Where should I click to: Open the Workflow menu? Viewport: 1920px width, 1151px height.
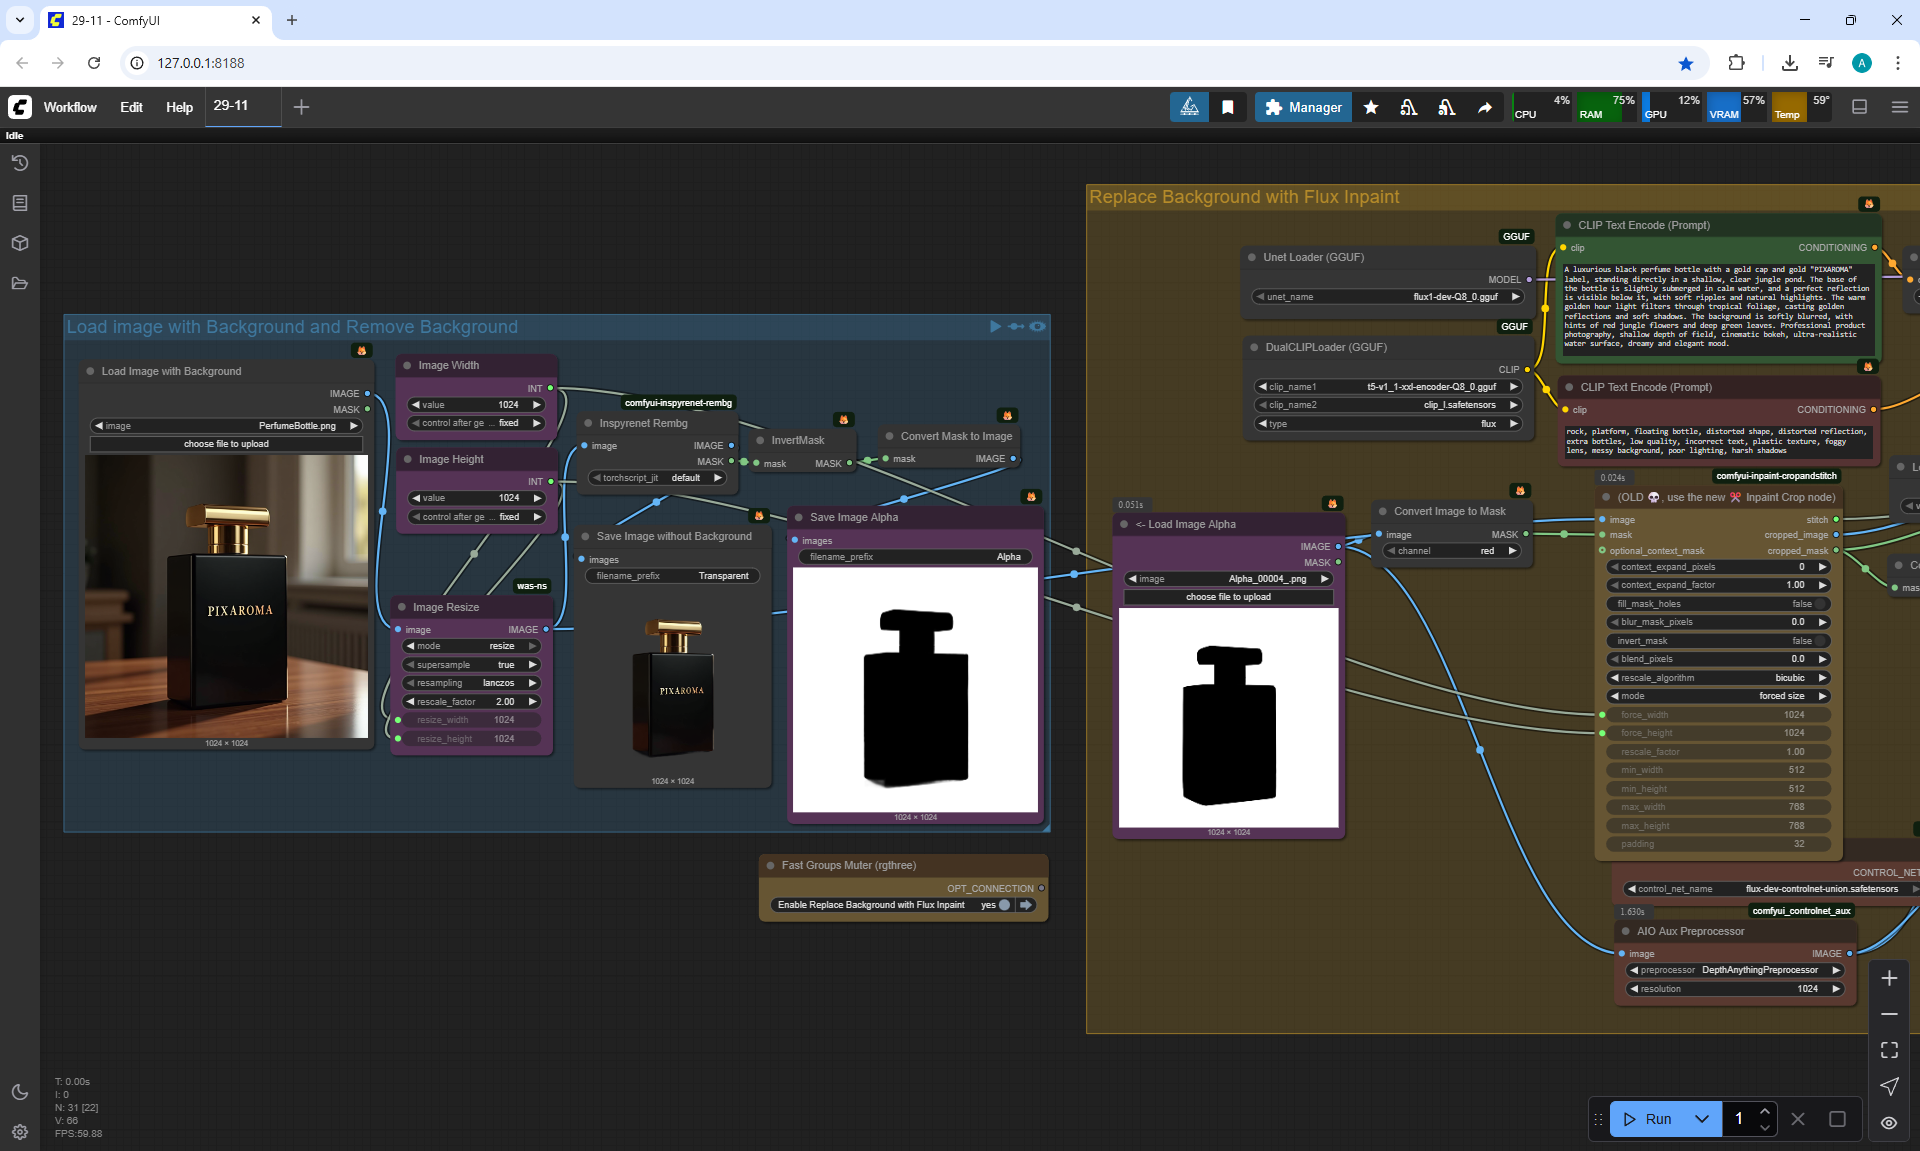pos(70,107)
